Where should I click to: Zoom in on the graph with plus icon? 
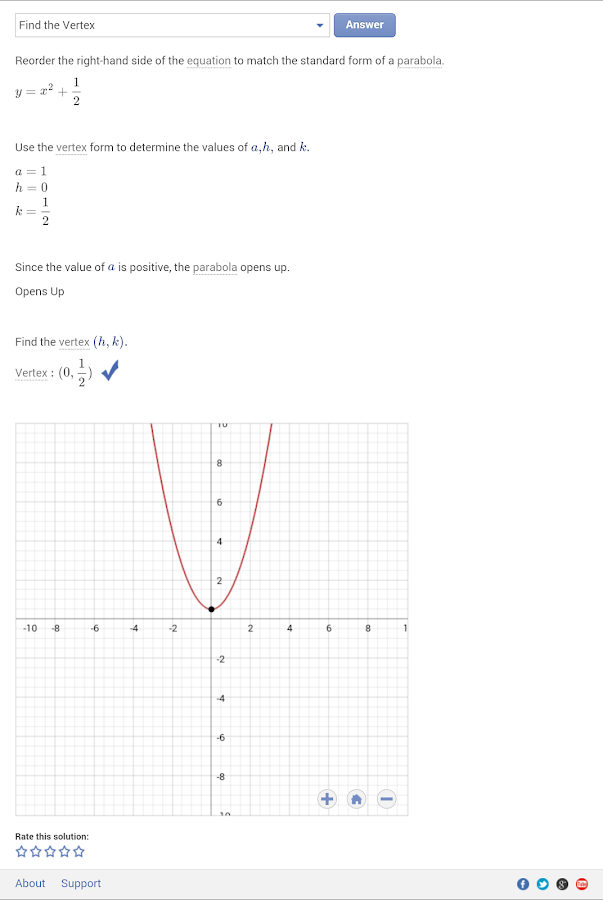[x=327, y=798]
